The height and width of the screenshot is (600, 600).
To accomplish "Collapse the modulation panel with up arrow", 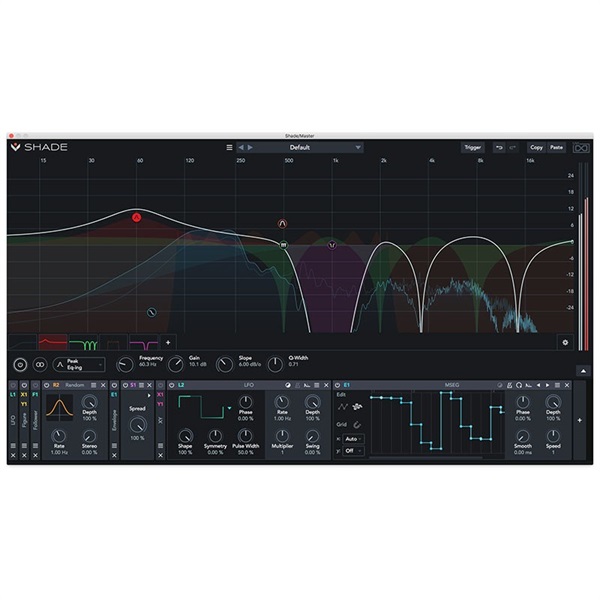I will click(583, 371).
